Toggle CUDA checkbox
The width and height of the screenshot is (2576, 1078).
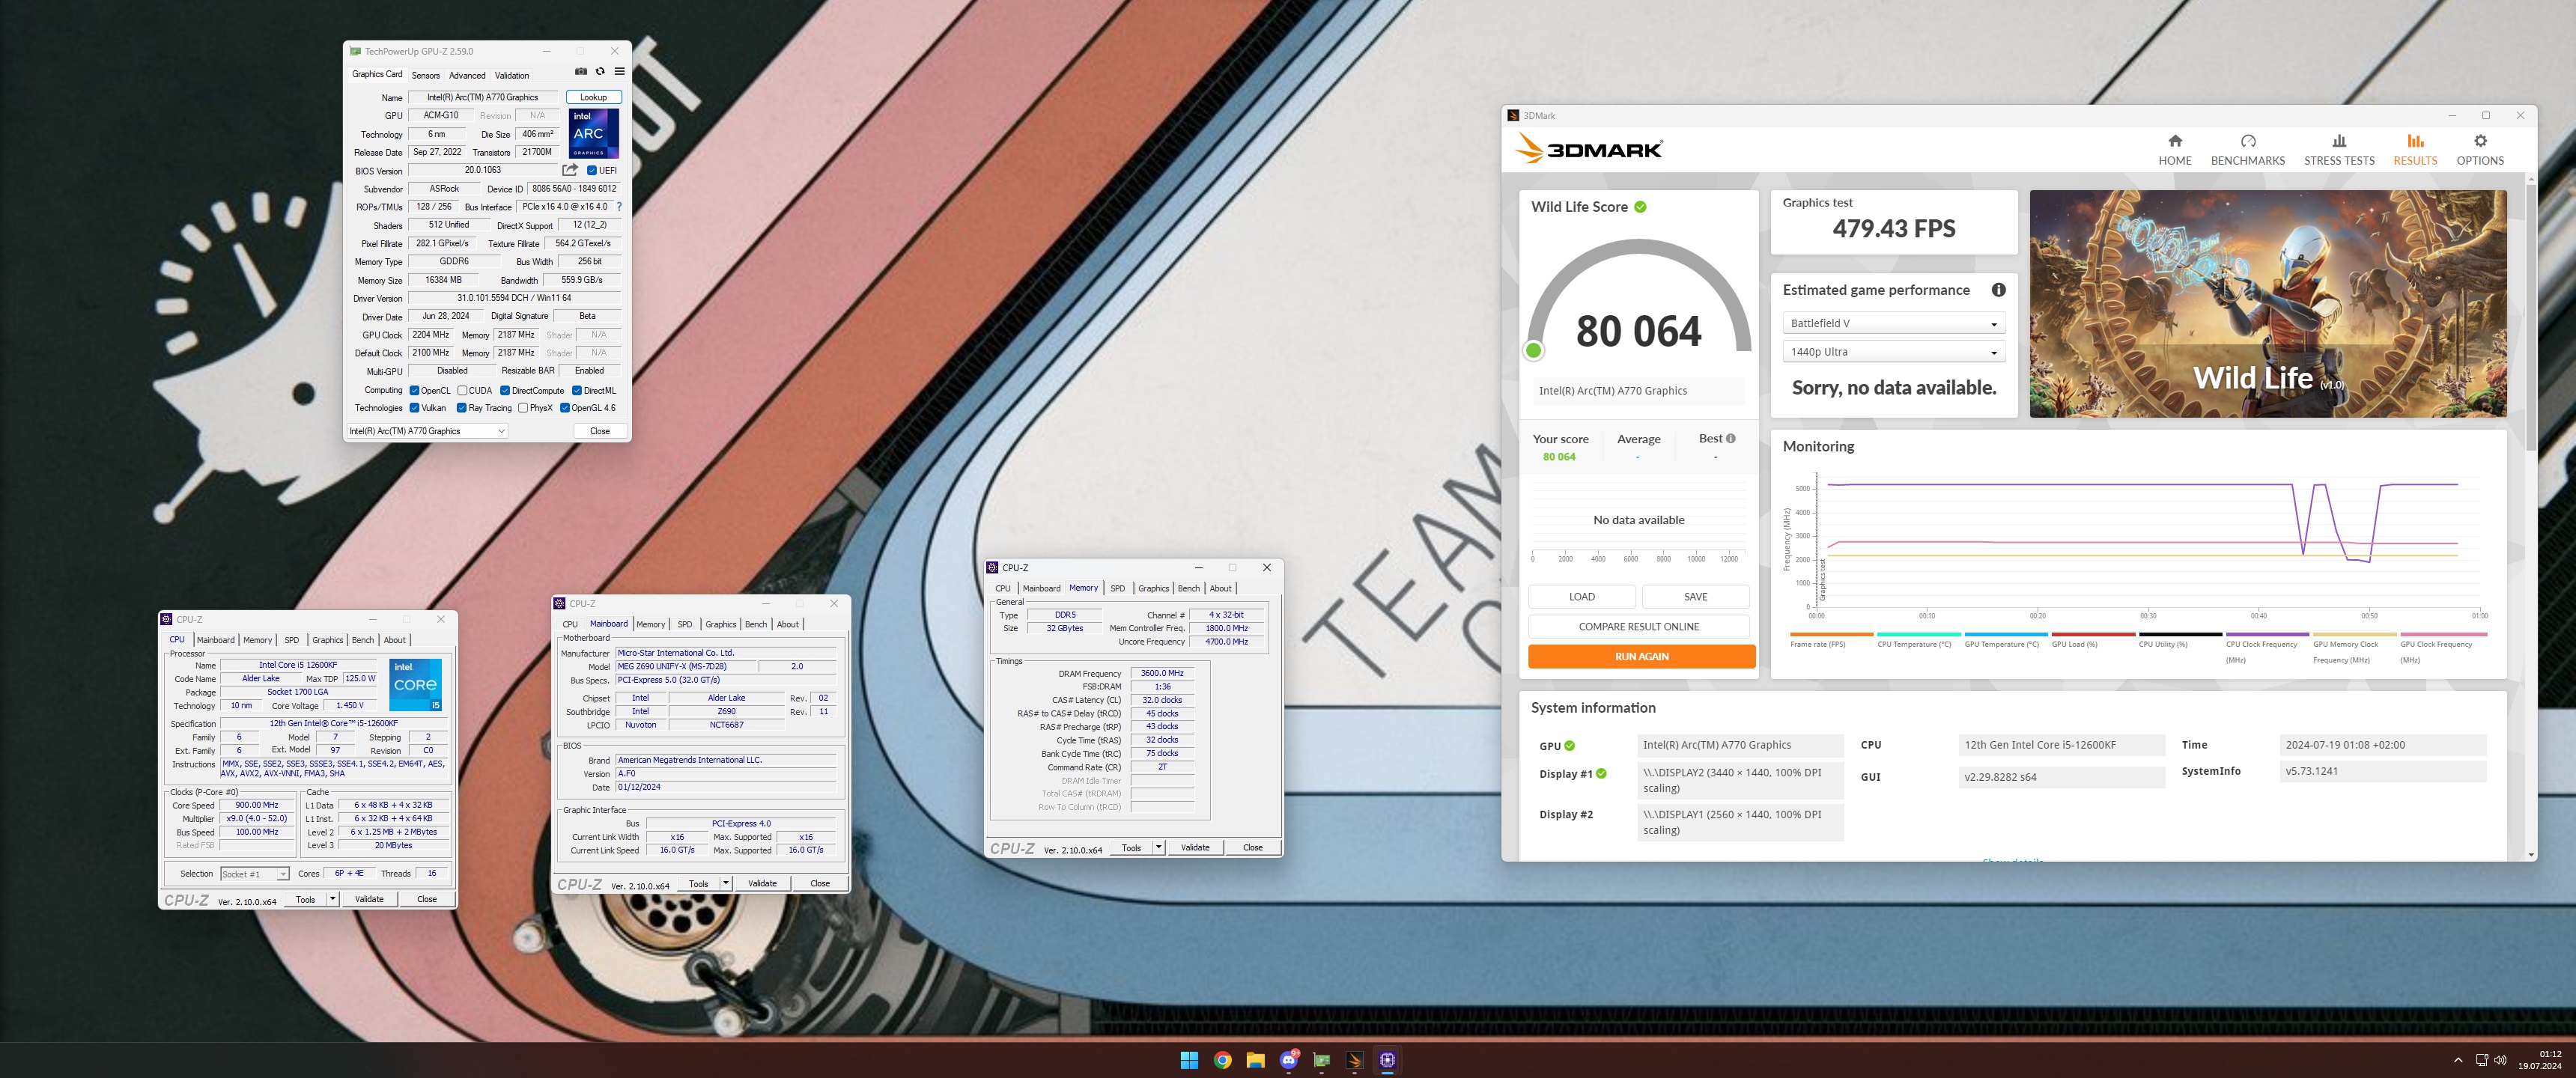(462, 391)
